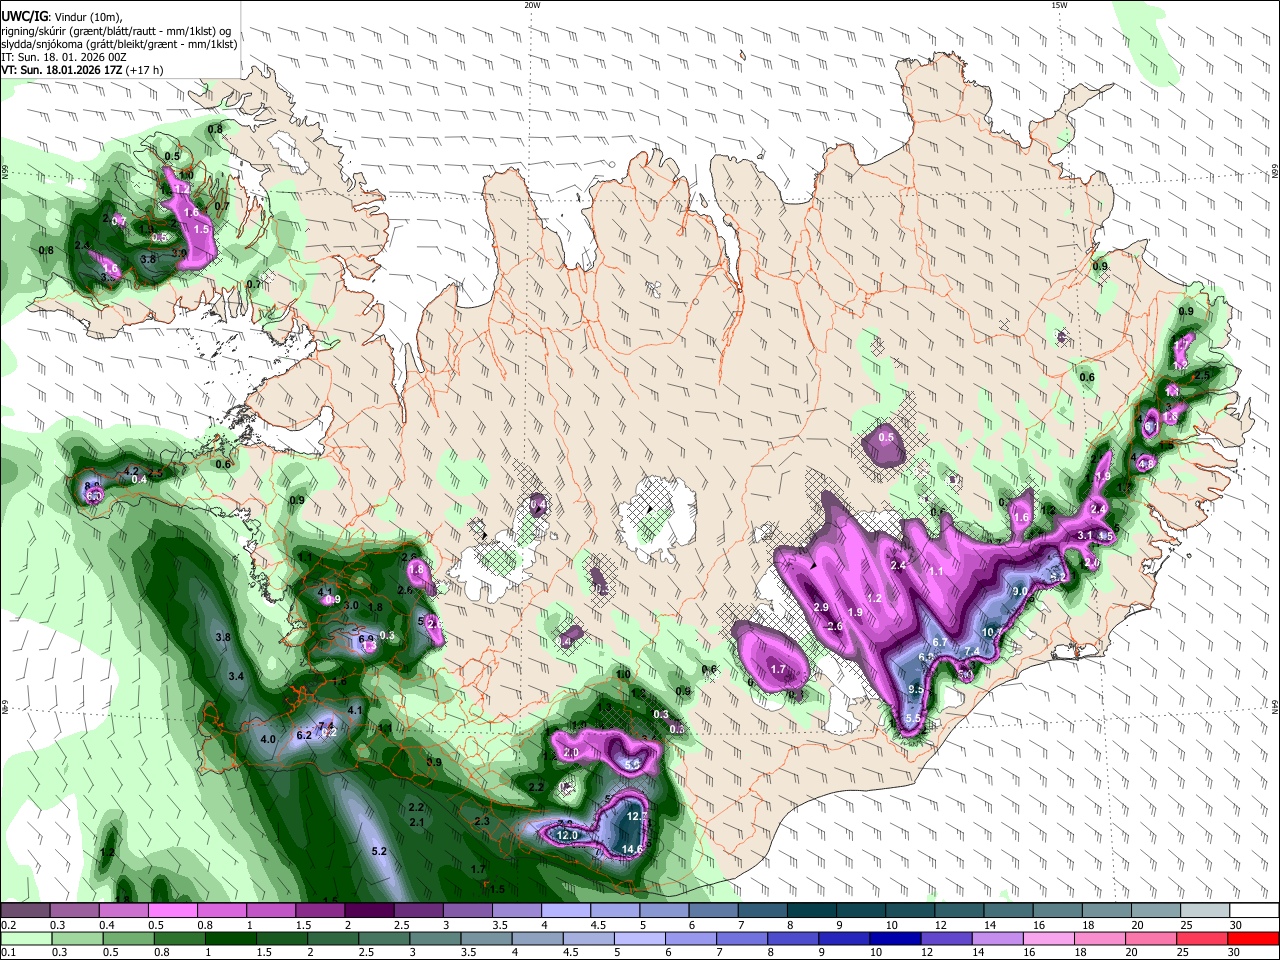The height and width of the screenshot is (960, 1280).
Task: Click the 12.7 precipitation value on the map
Action: tap(637, 816)
